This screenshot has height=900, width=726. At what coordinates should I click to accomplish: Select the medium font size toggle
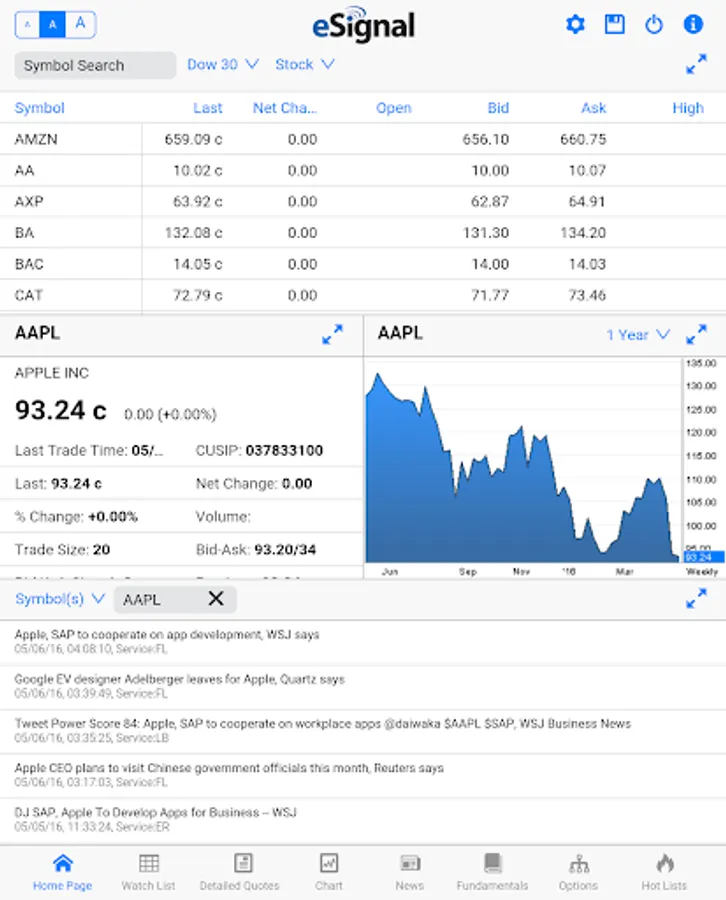[x=54, y=25]
